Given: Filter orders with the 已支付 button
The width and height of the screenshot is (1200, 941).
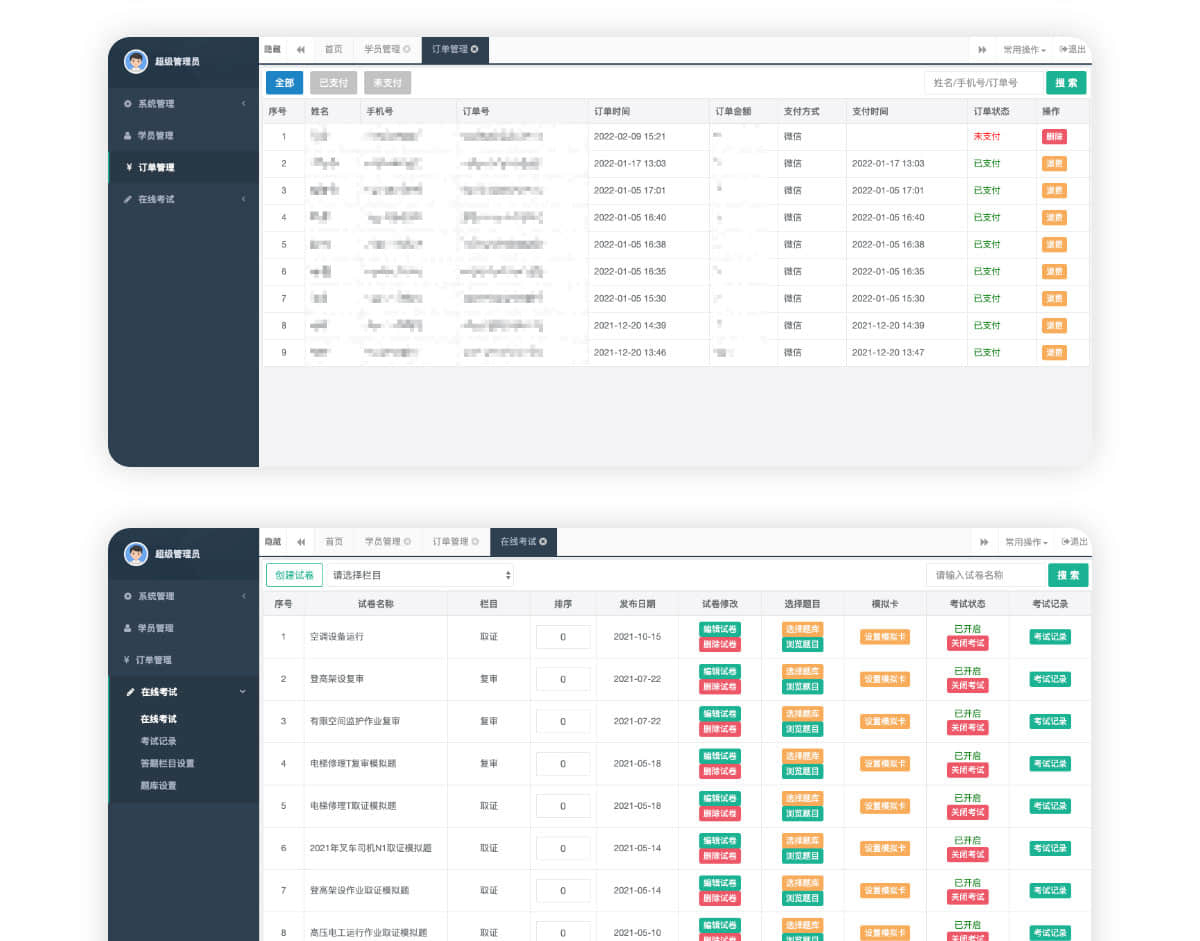Looking at the screenshot, I should click(333, 83).
